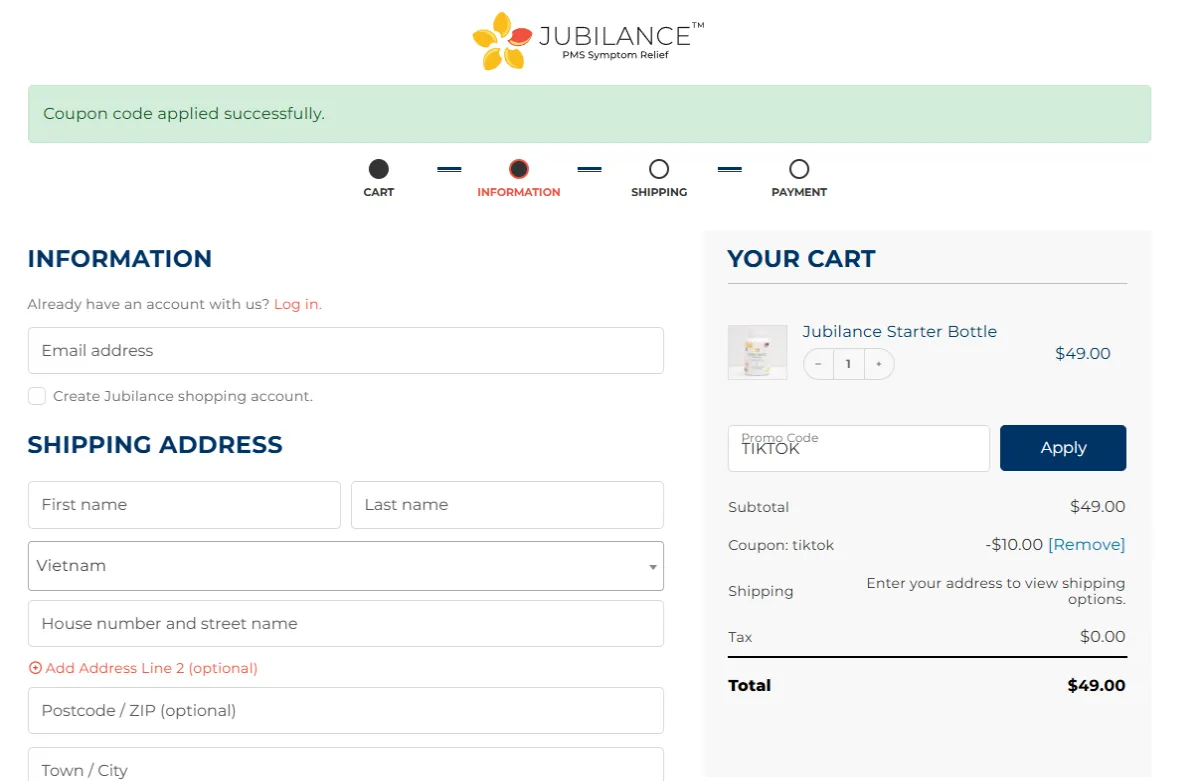Click the Information step circle

click(518, 169)
